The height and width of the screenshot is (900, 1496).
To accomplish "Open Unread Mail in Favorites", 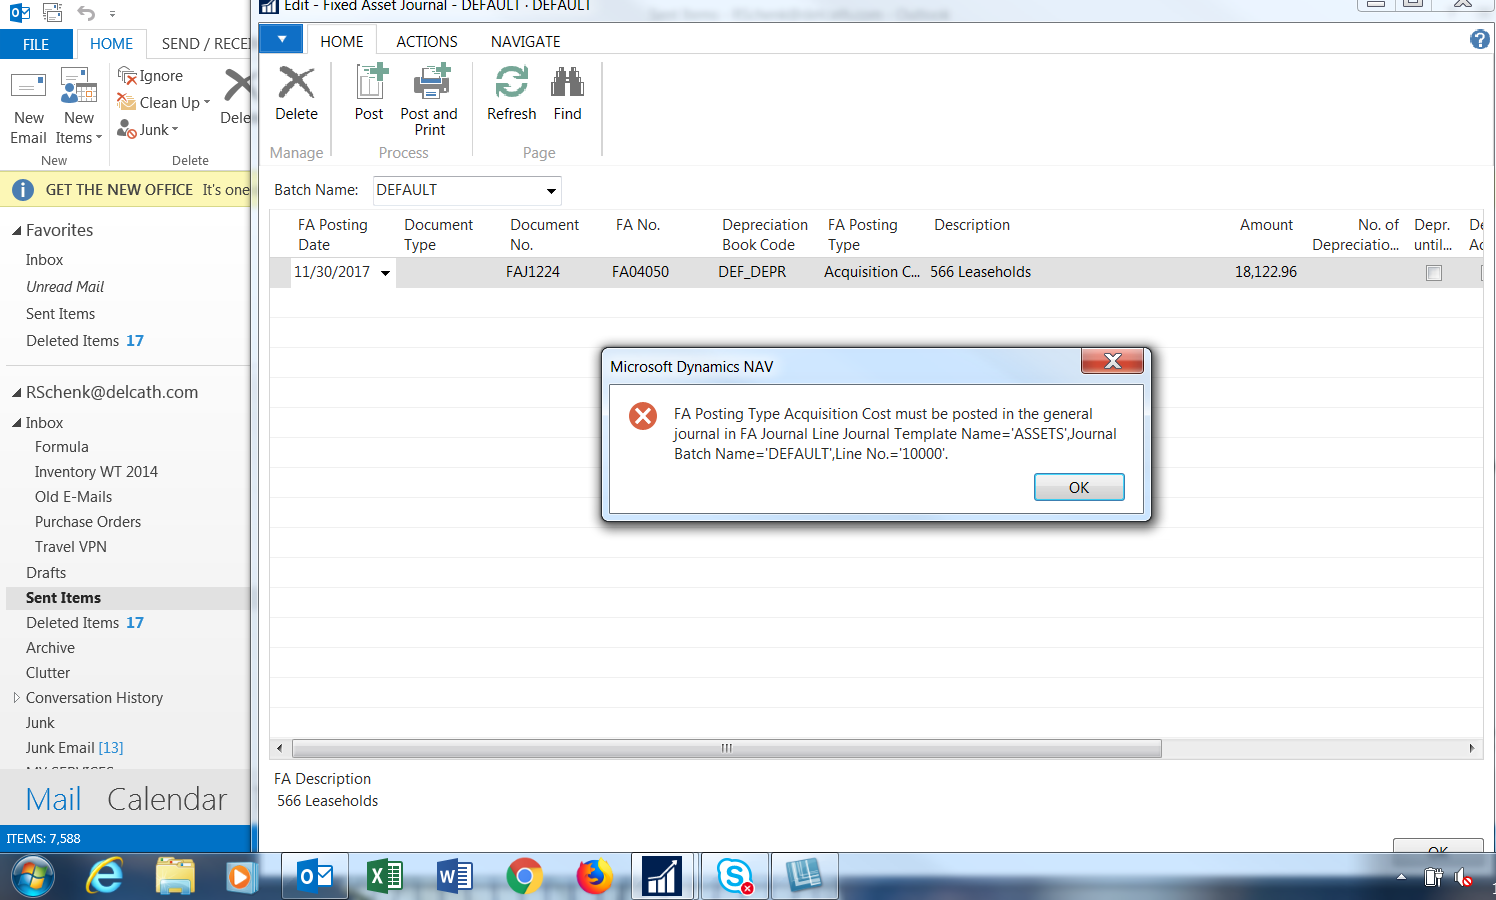I will point(65,287).
